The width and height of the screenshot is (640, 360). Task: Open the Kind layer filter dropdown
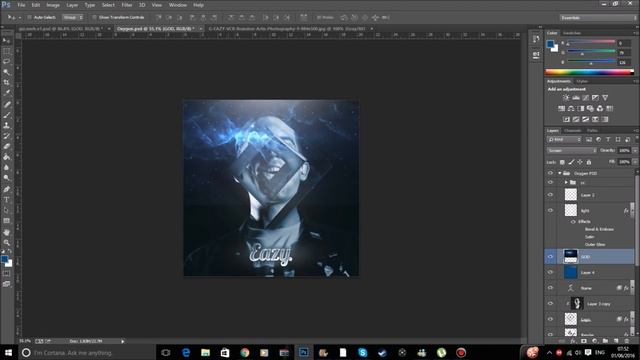pos(564,140)
